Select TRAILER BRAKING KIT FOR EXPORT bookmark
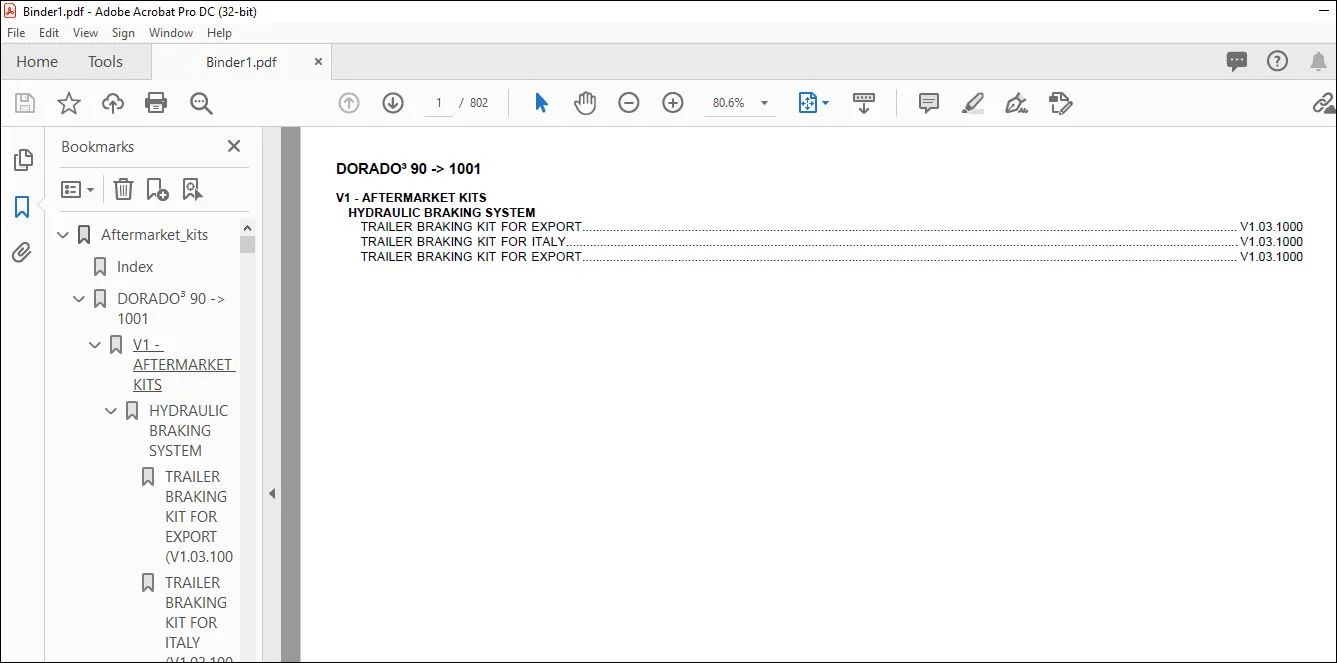This screenshot has height=663, width=1337. 198,517
